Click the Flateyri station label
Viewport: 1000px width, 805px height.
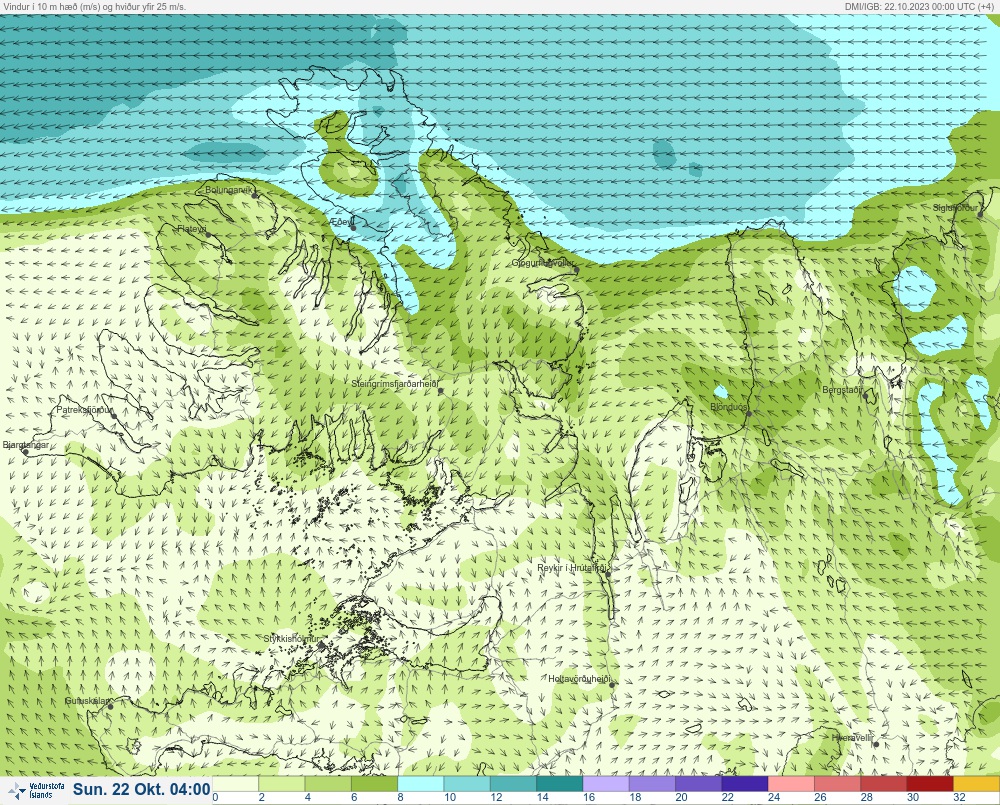pos(191,228)
